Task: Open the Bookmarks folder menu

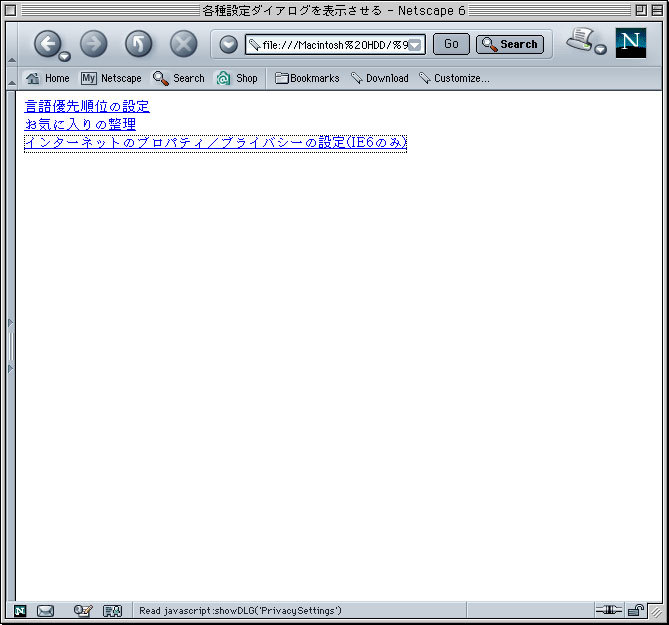Action: [307, 78]
